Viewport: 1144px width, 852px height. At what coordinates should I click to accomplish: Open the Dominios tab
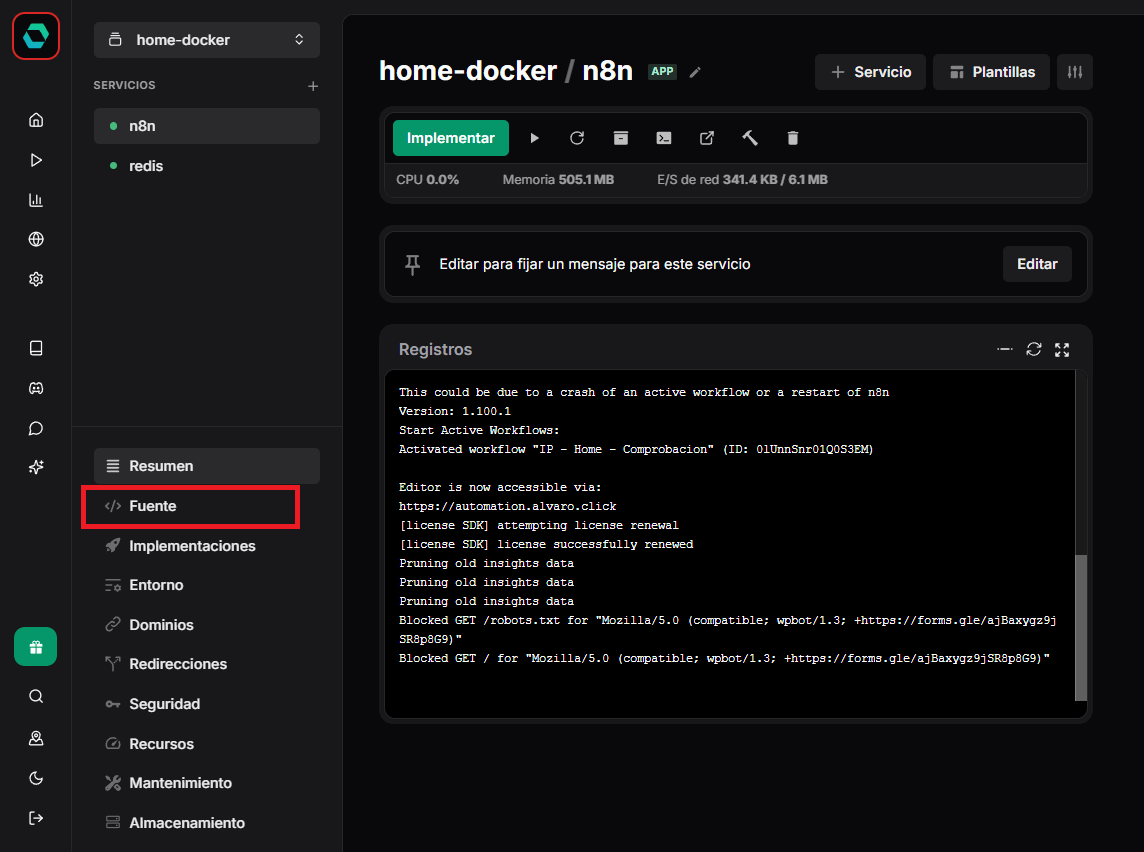click(x=206, y=625)
